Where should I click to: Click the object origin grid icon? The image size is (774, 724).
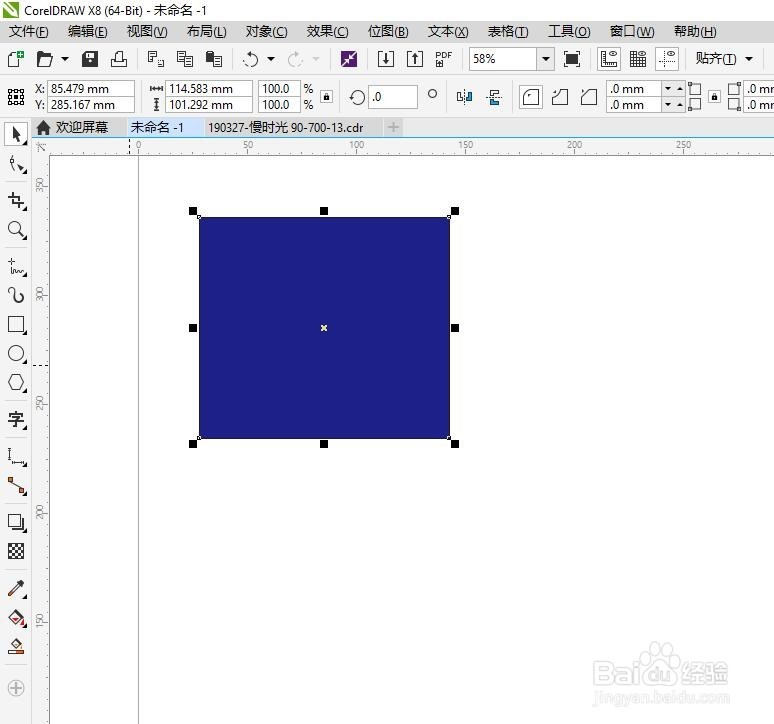(16, 97)
